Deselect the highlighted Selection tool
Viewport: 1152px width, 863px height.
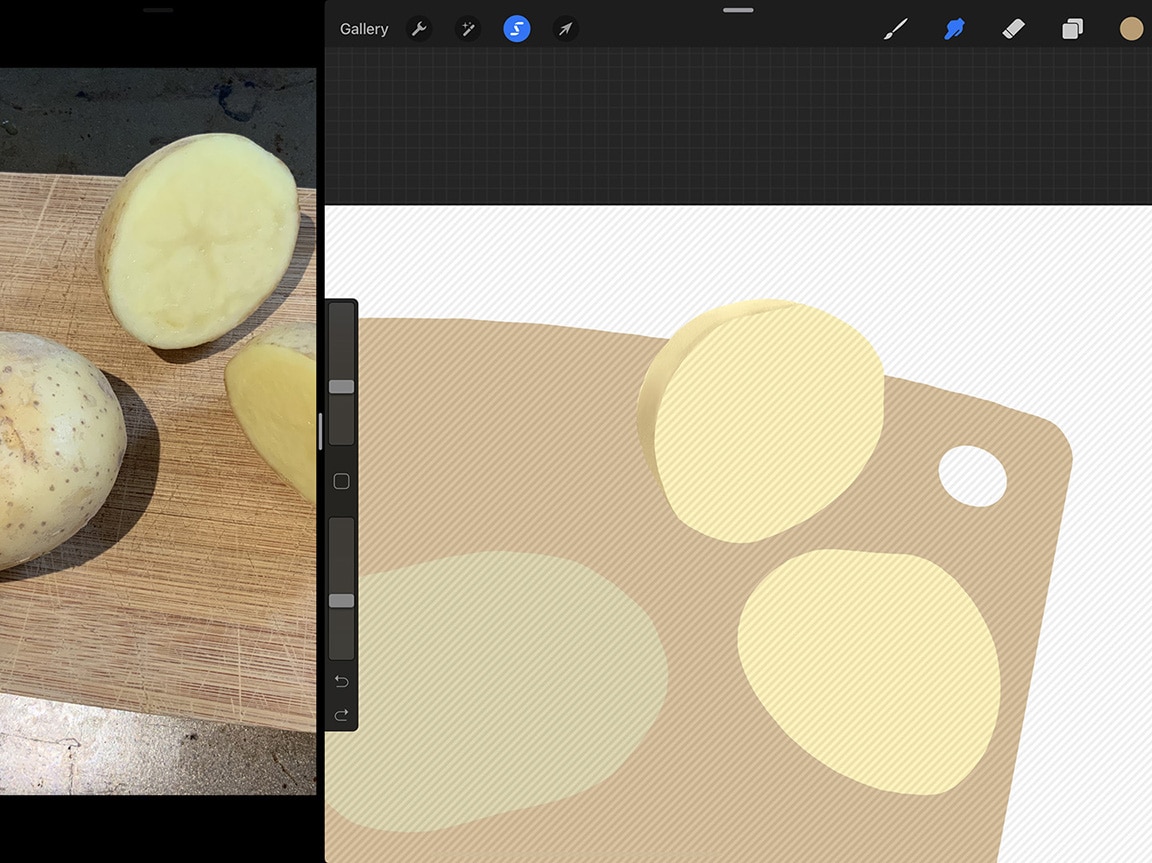(x=516, y=28)
